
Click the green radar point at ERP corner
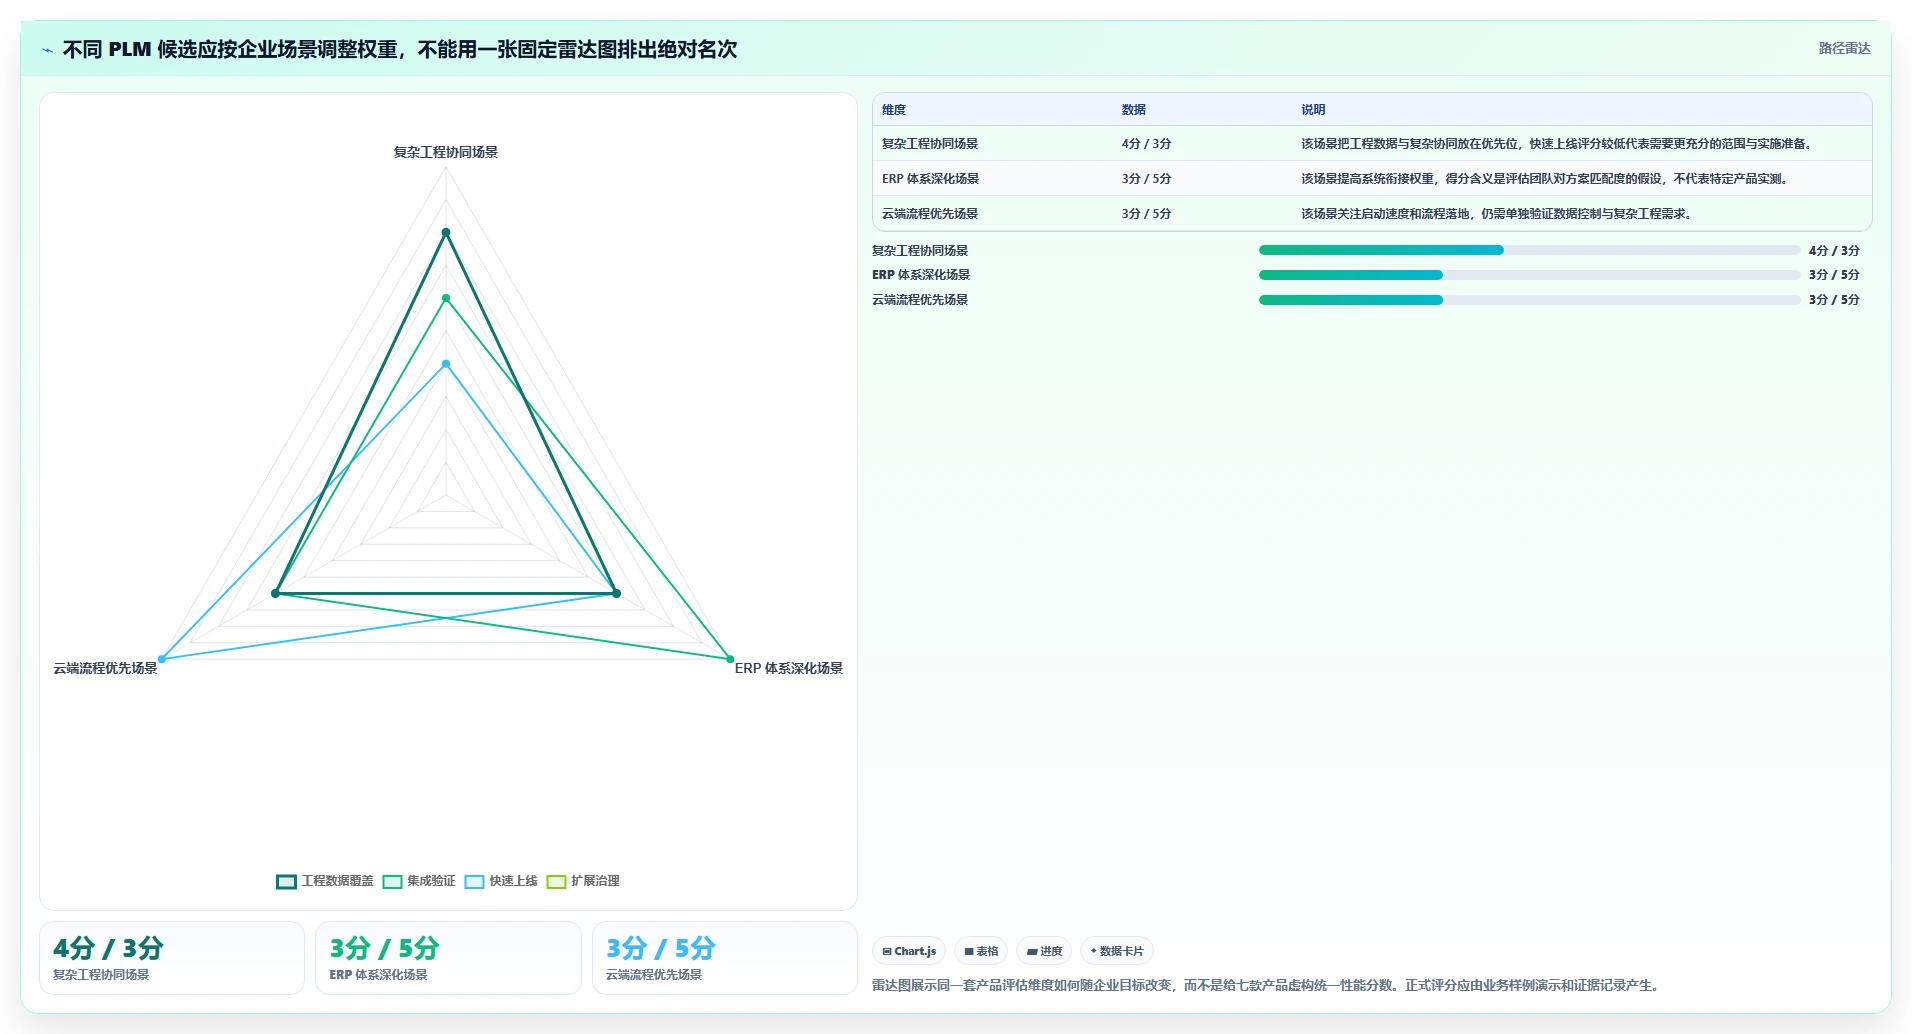[730, 659]
